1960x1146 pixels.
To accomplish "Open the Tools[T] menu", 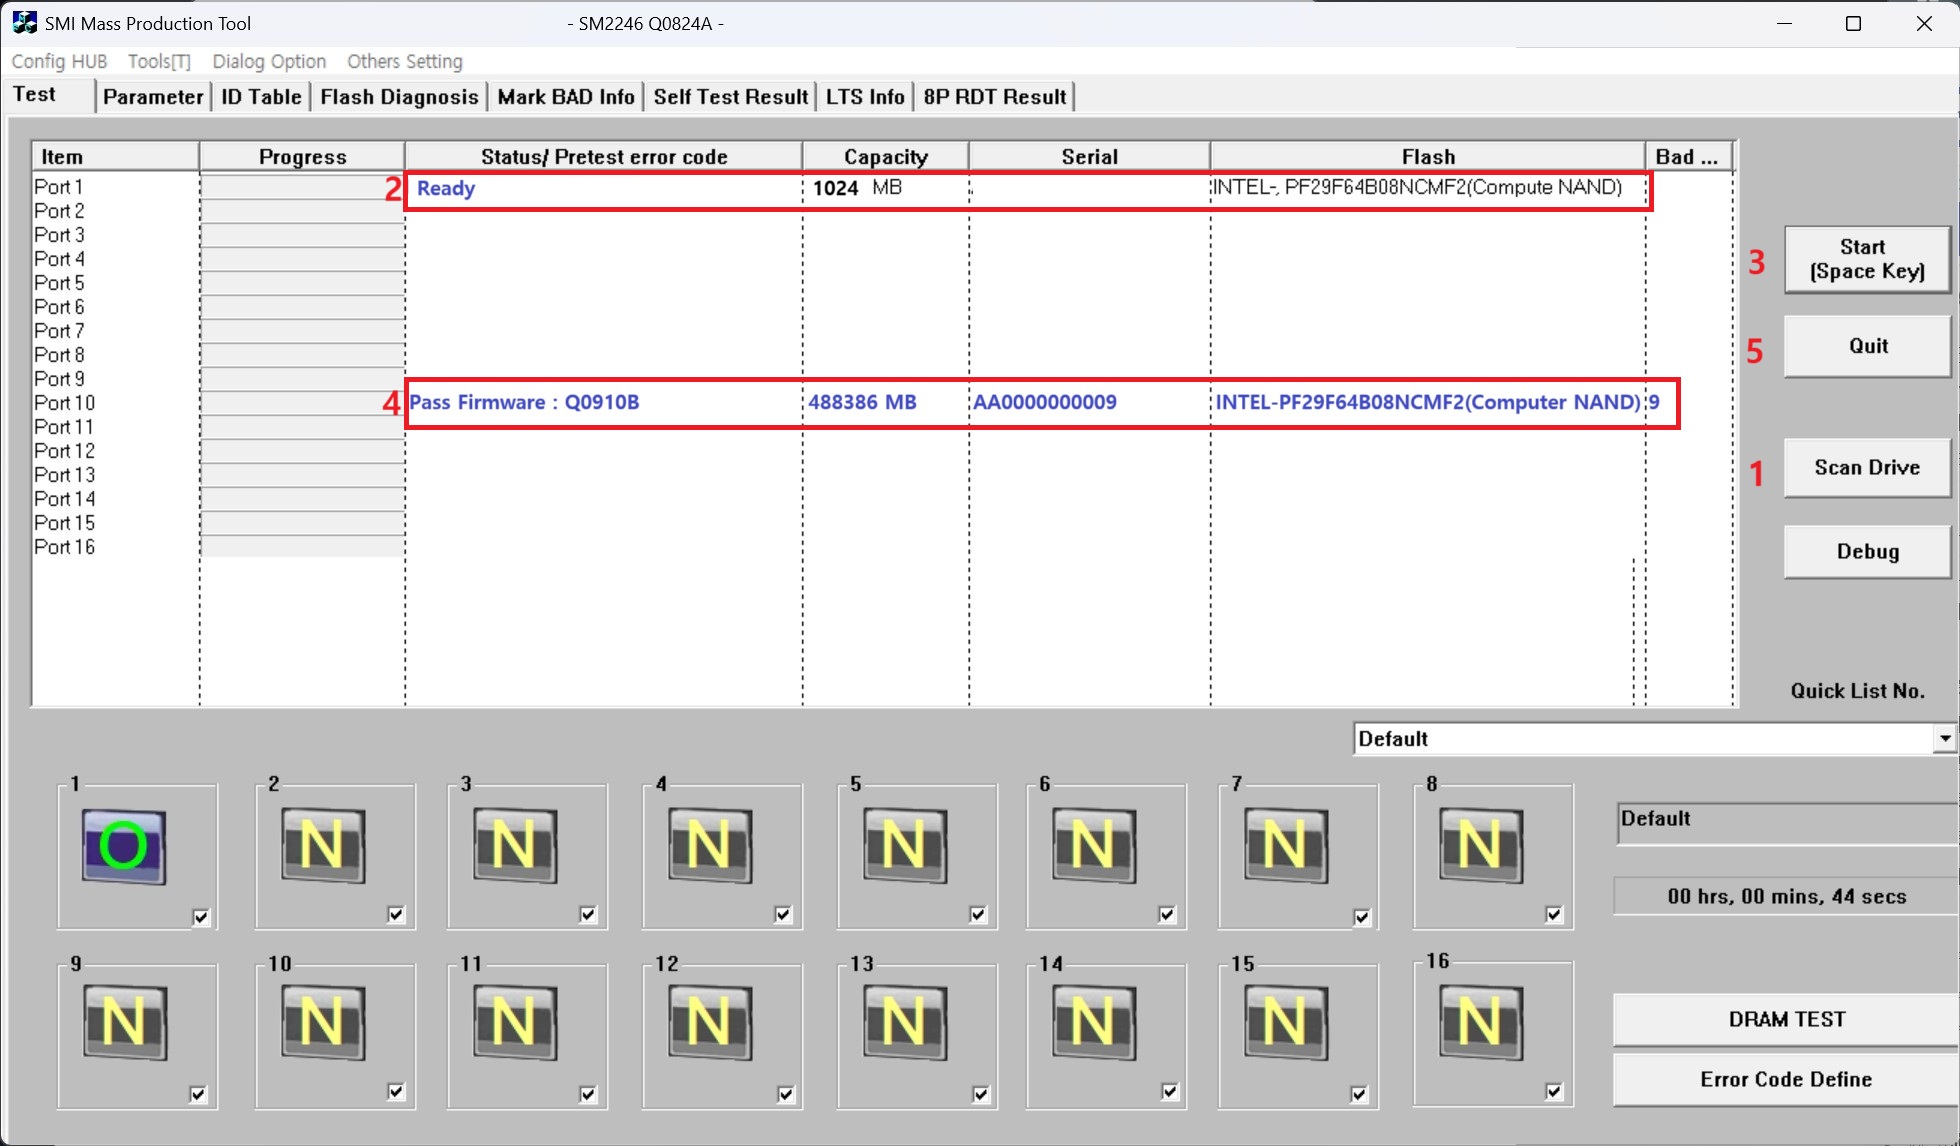I will click(159, 61).
